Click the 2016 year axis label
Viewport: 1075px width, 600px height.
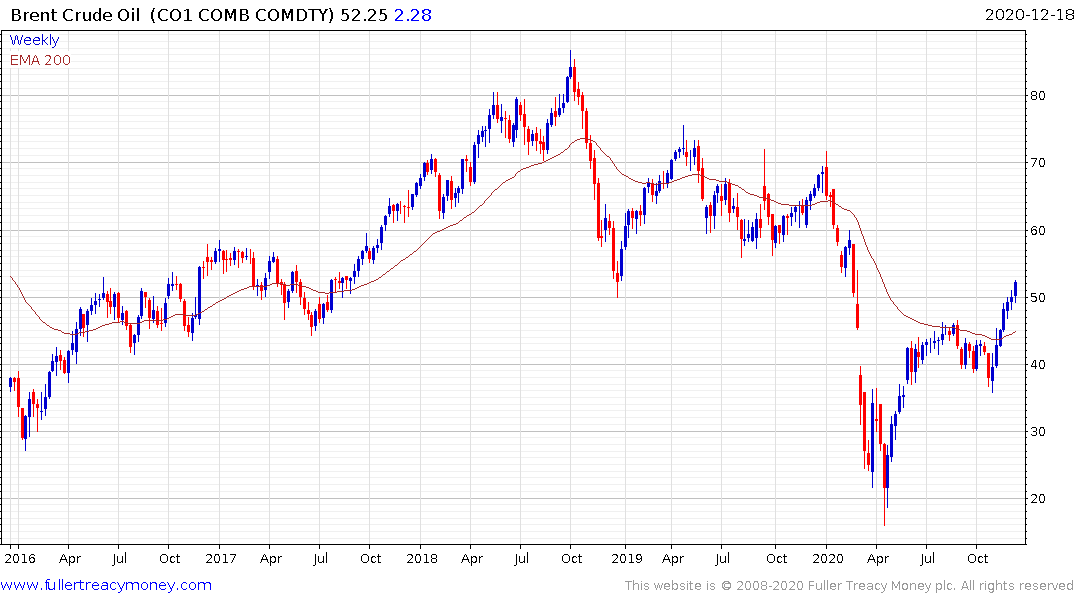tap(20, 558)
